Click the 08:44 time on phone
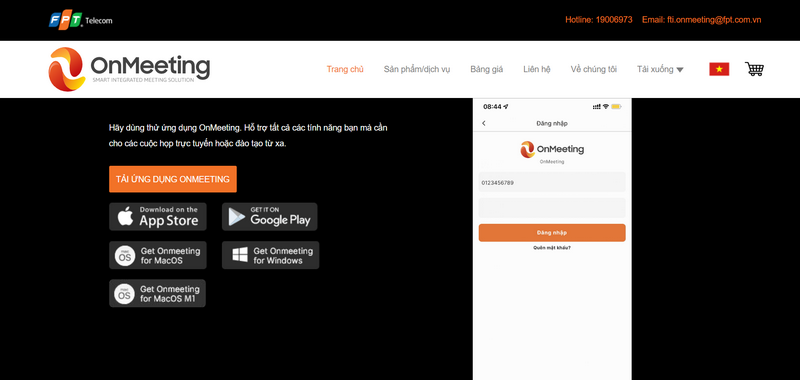The image size is (800, 380). tap(492, 107)
